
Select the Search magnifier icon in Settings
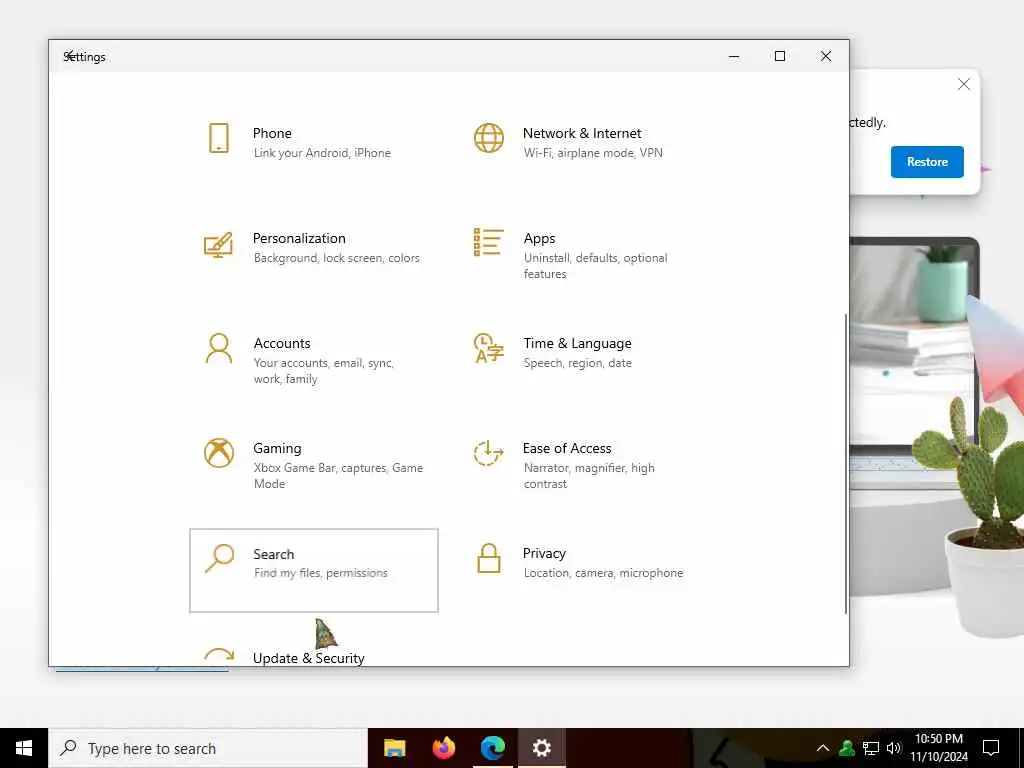(219, 558)
